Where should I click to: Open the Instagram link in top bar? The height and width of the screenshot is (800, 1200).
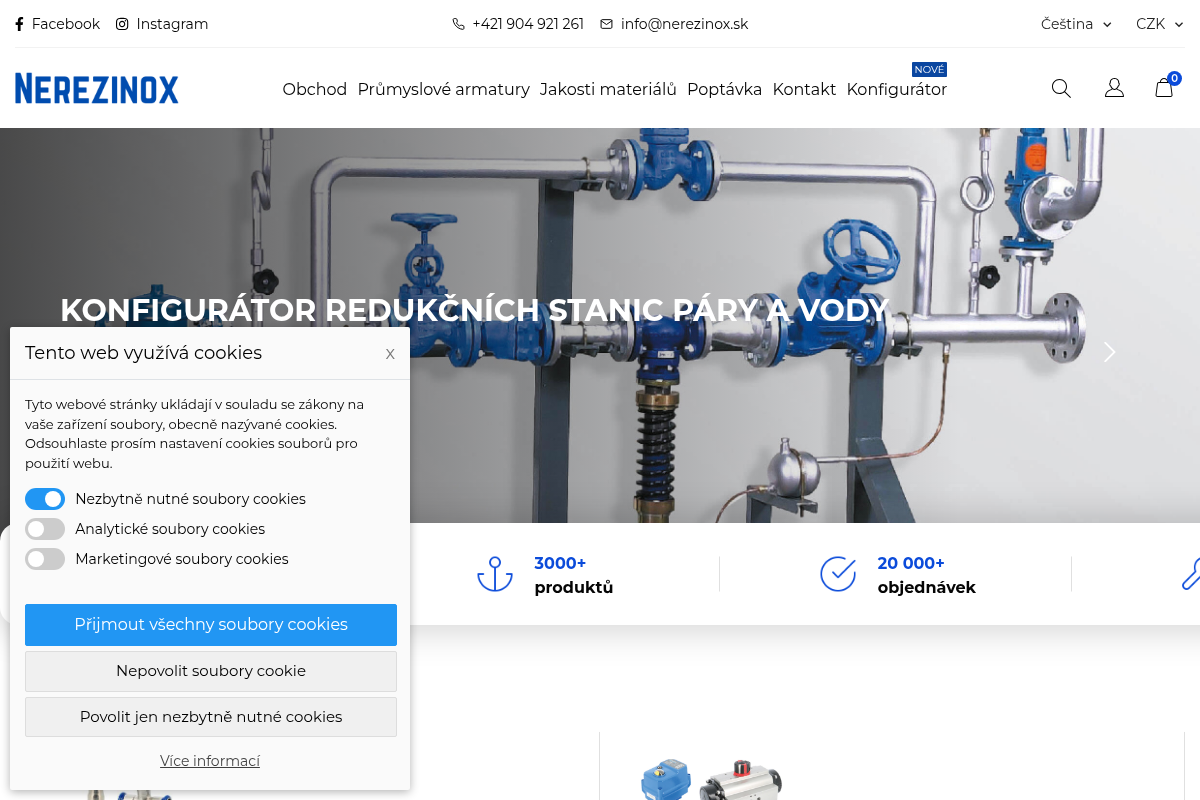(x=162, y=24)
